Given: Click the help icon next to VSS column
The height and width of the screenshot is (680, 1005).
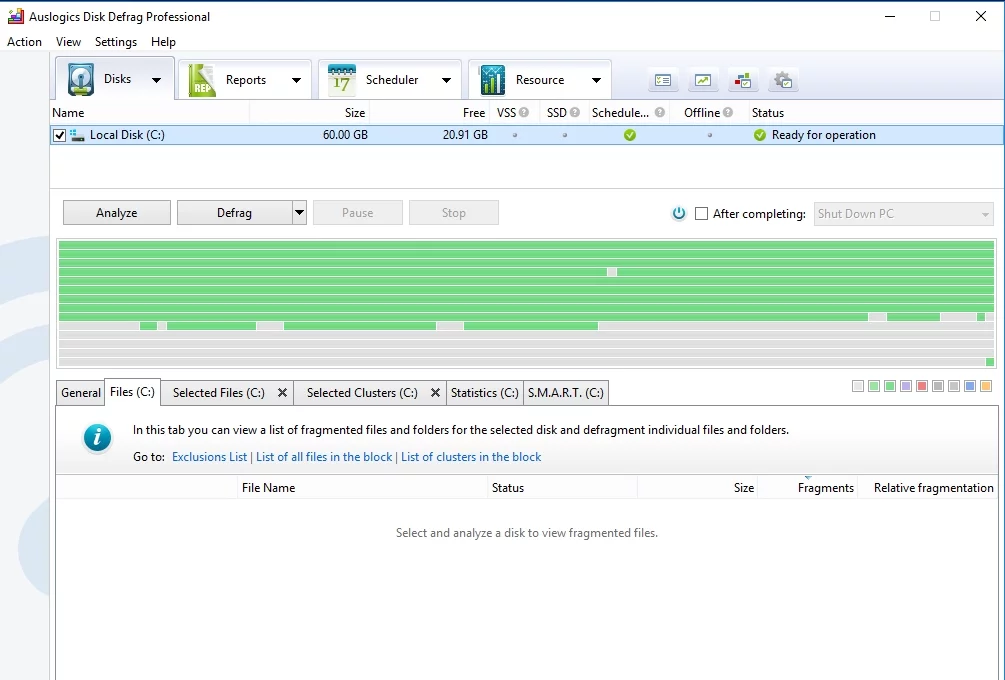Looking at the screenshot, I should (524, 113).
